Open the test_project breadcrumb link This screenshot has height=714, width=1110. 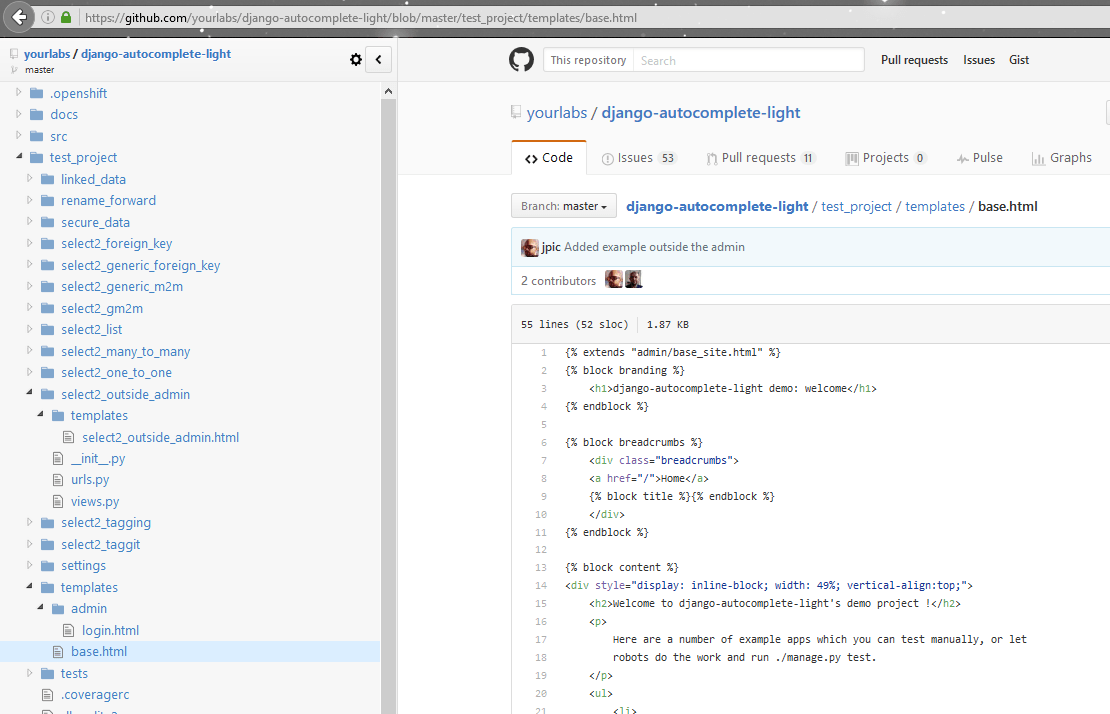click(x=857, y=206)
